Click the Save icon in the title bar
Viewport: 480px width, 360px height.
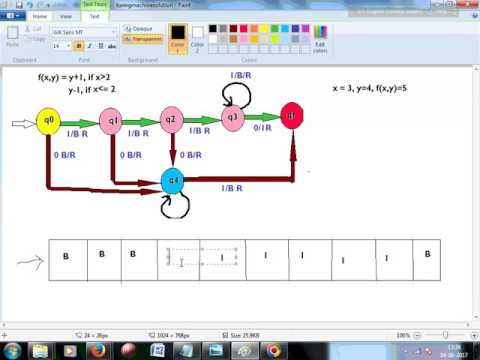19,5
